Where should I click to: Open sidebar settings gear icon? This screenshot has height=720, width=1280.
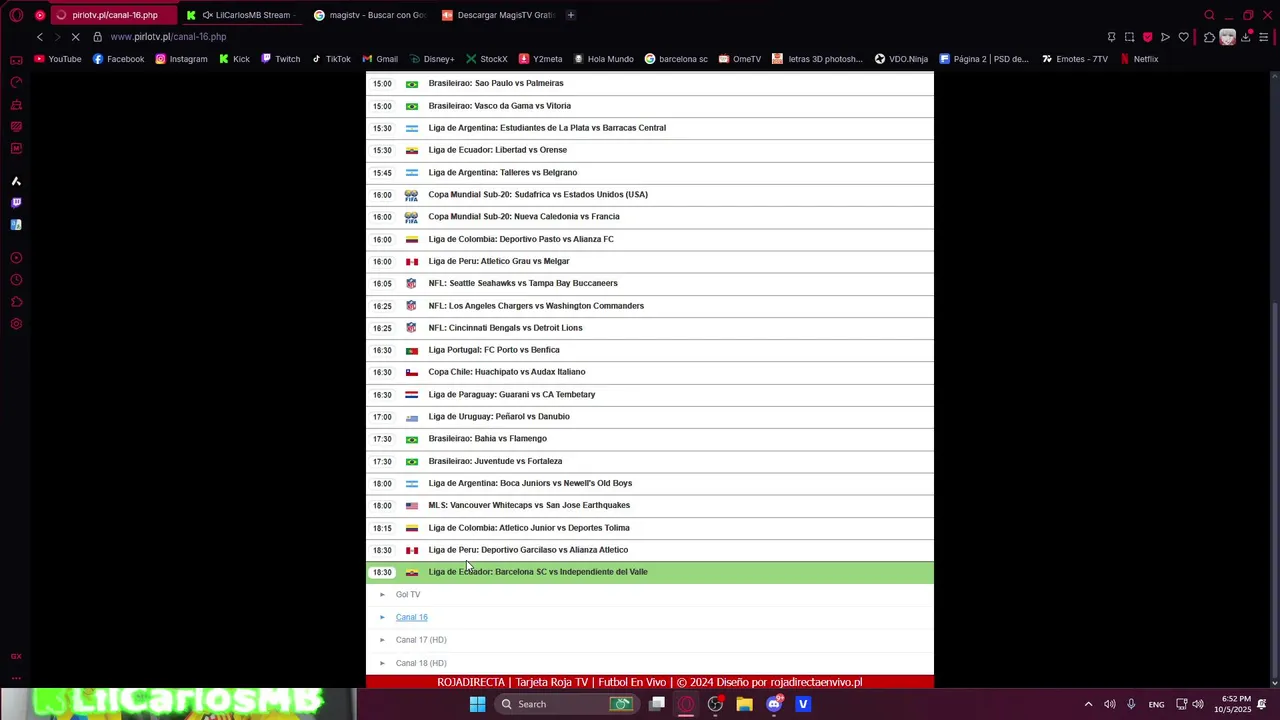[16, 324]
